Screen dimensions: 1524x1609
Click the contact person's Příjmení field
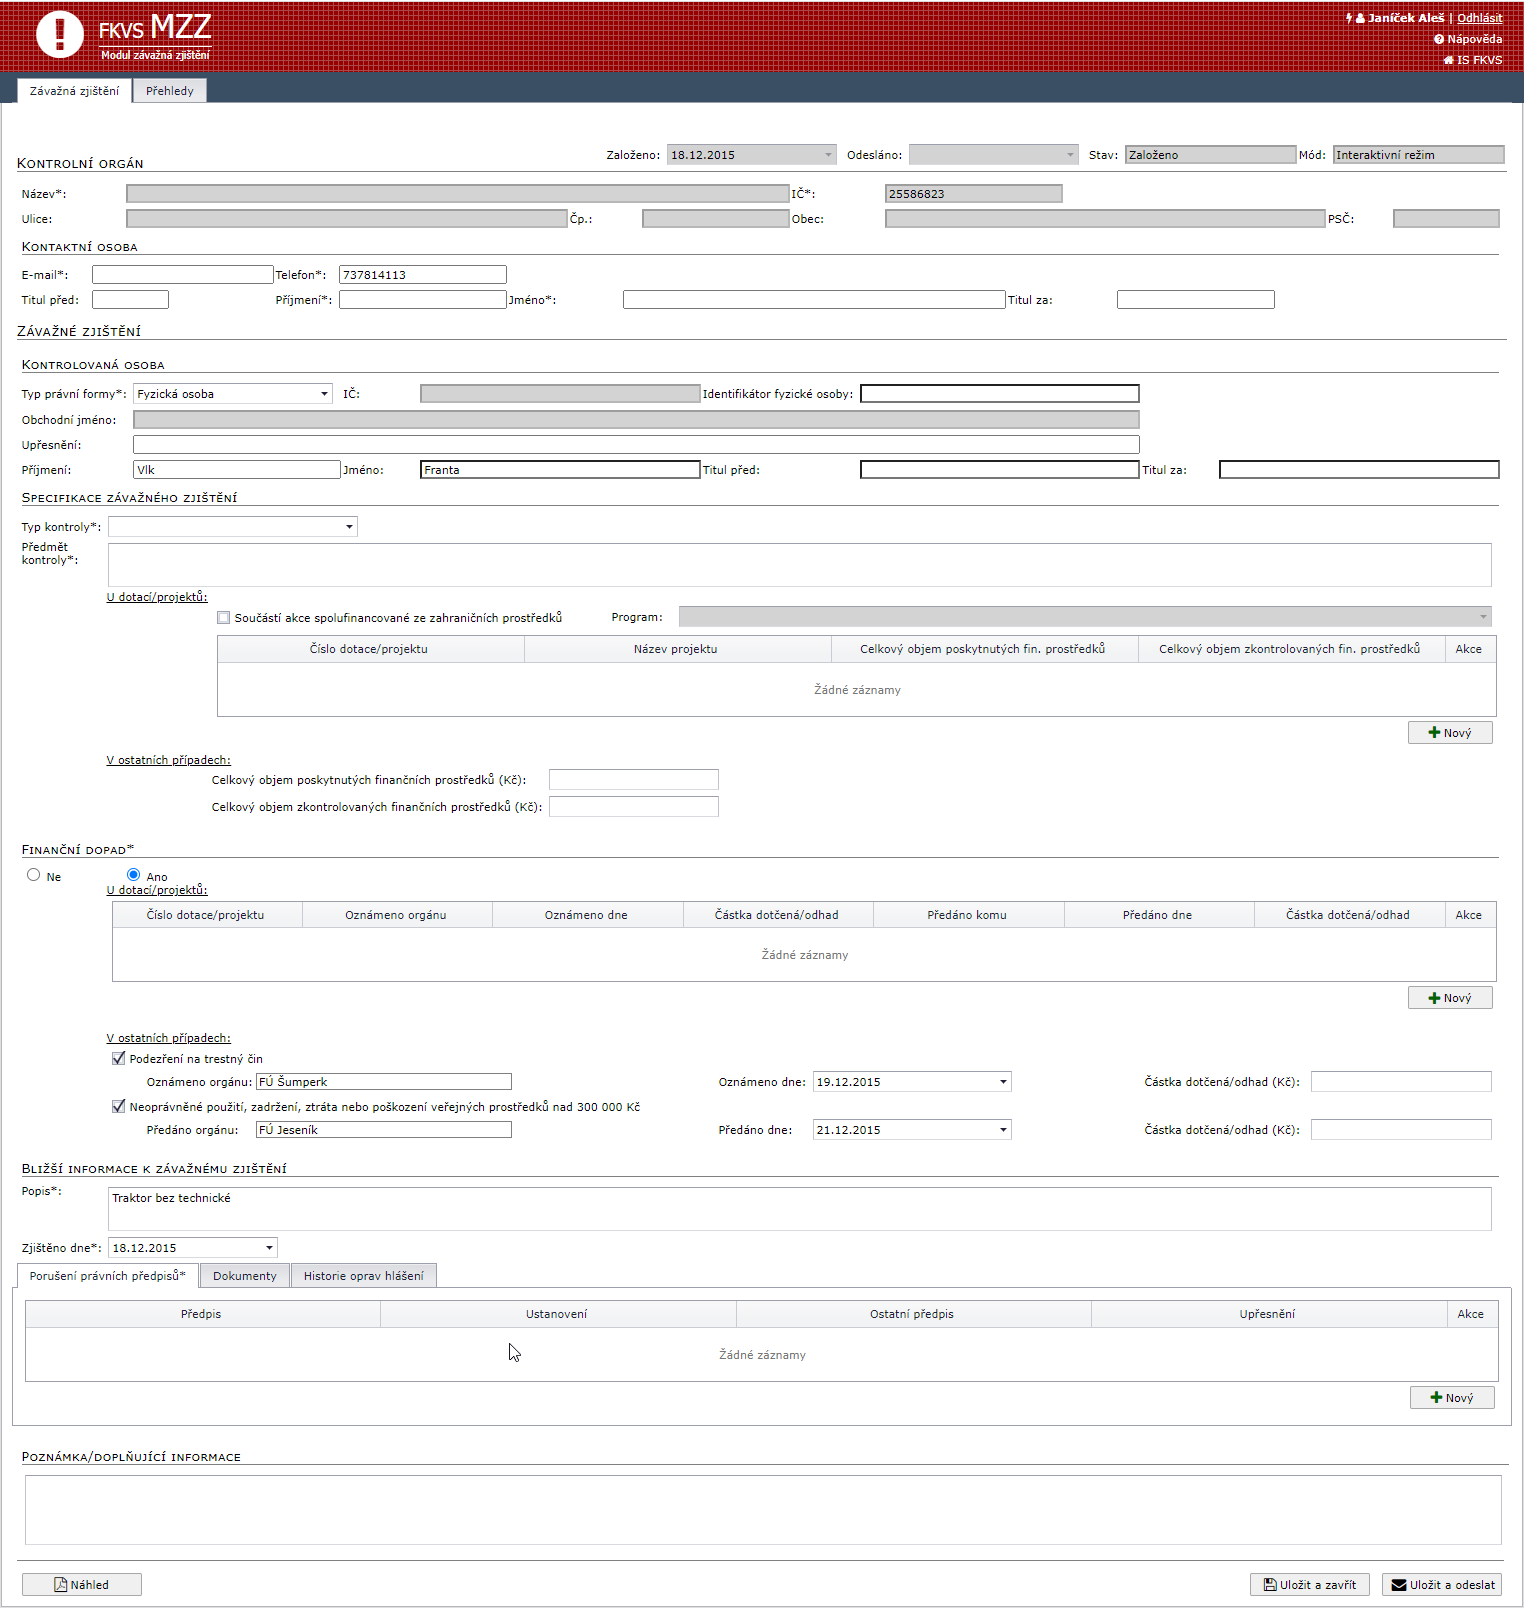pos(423,300)
